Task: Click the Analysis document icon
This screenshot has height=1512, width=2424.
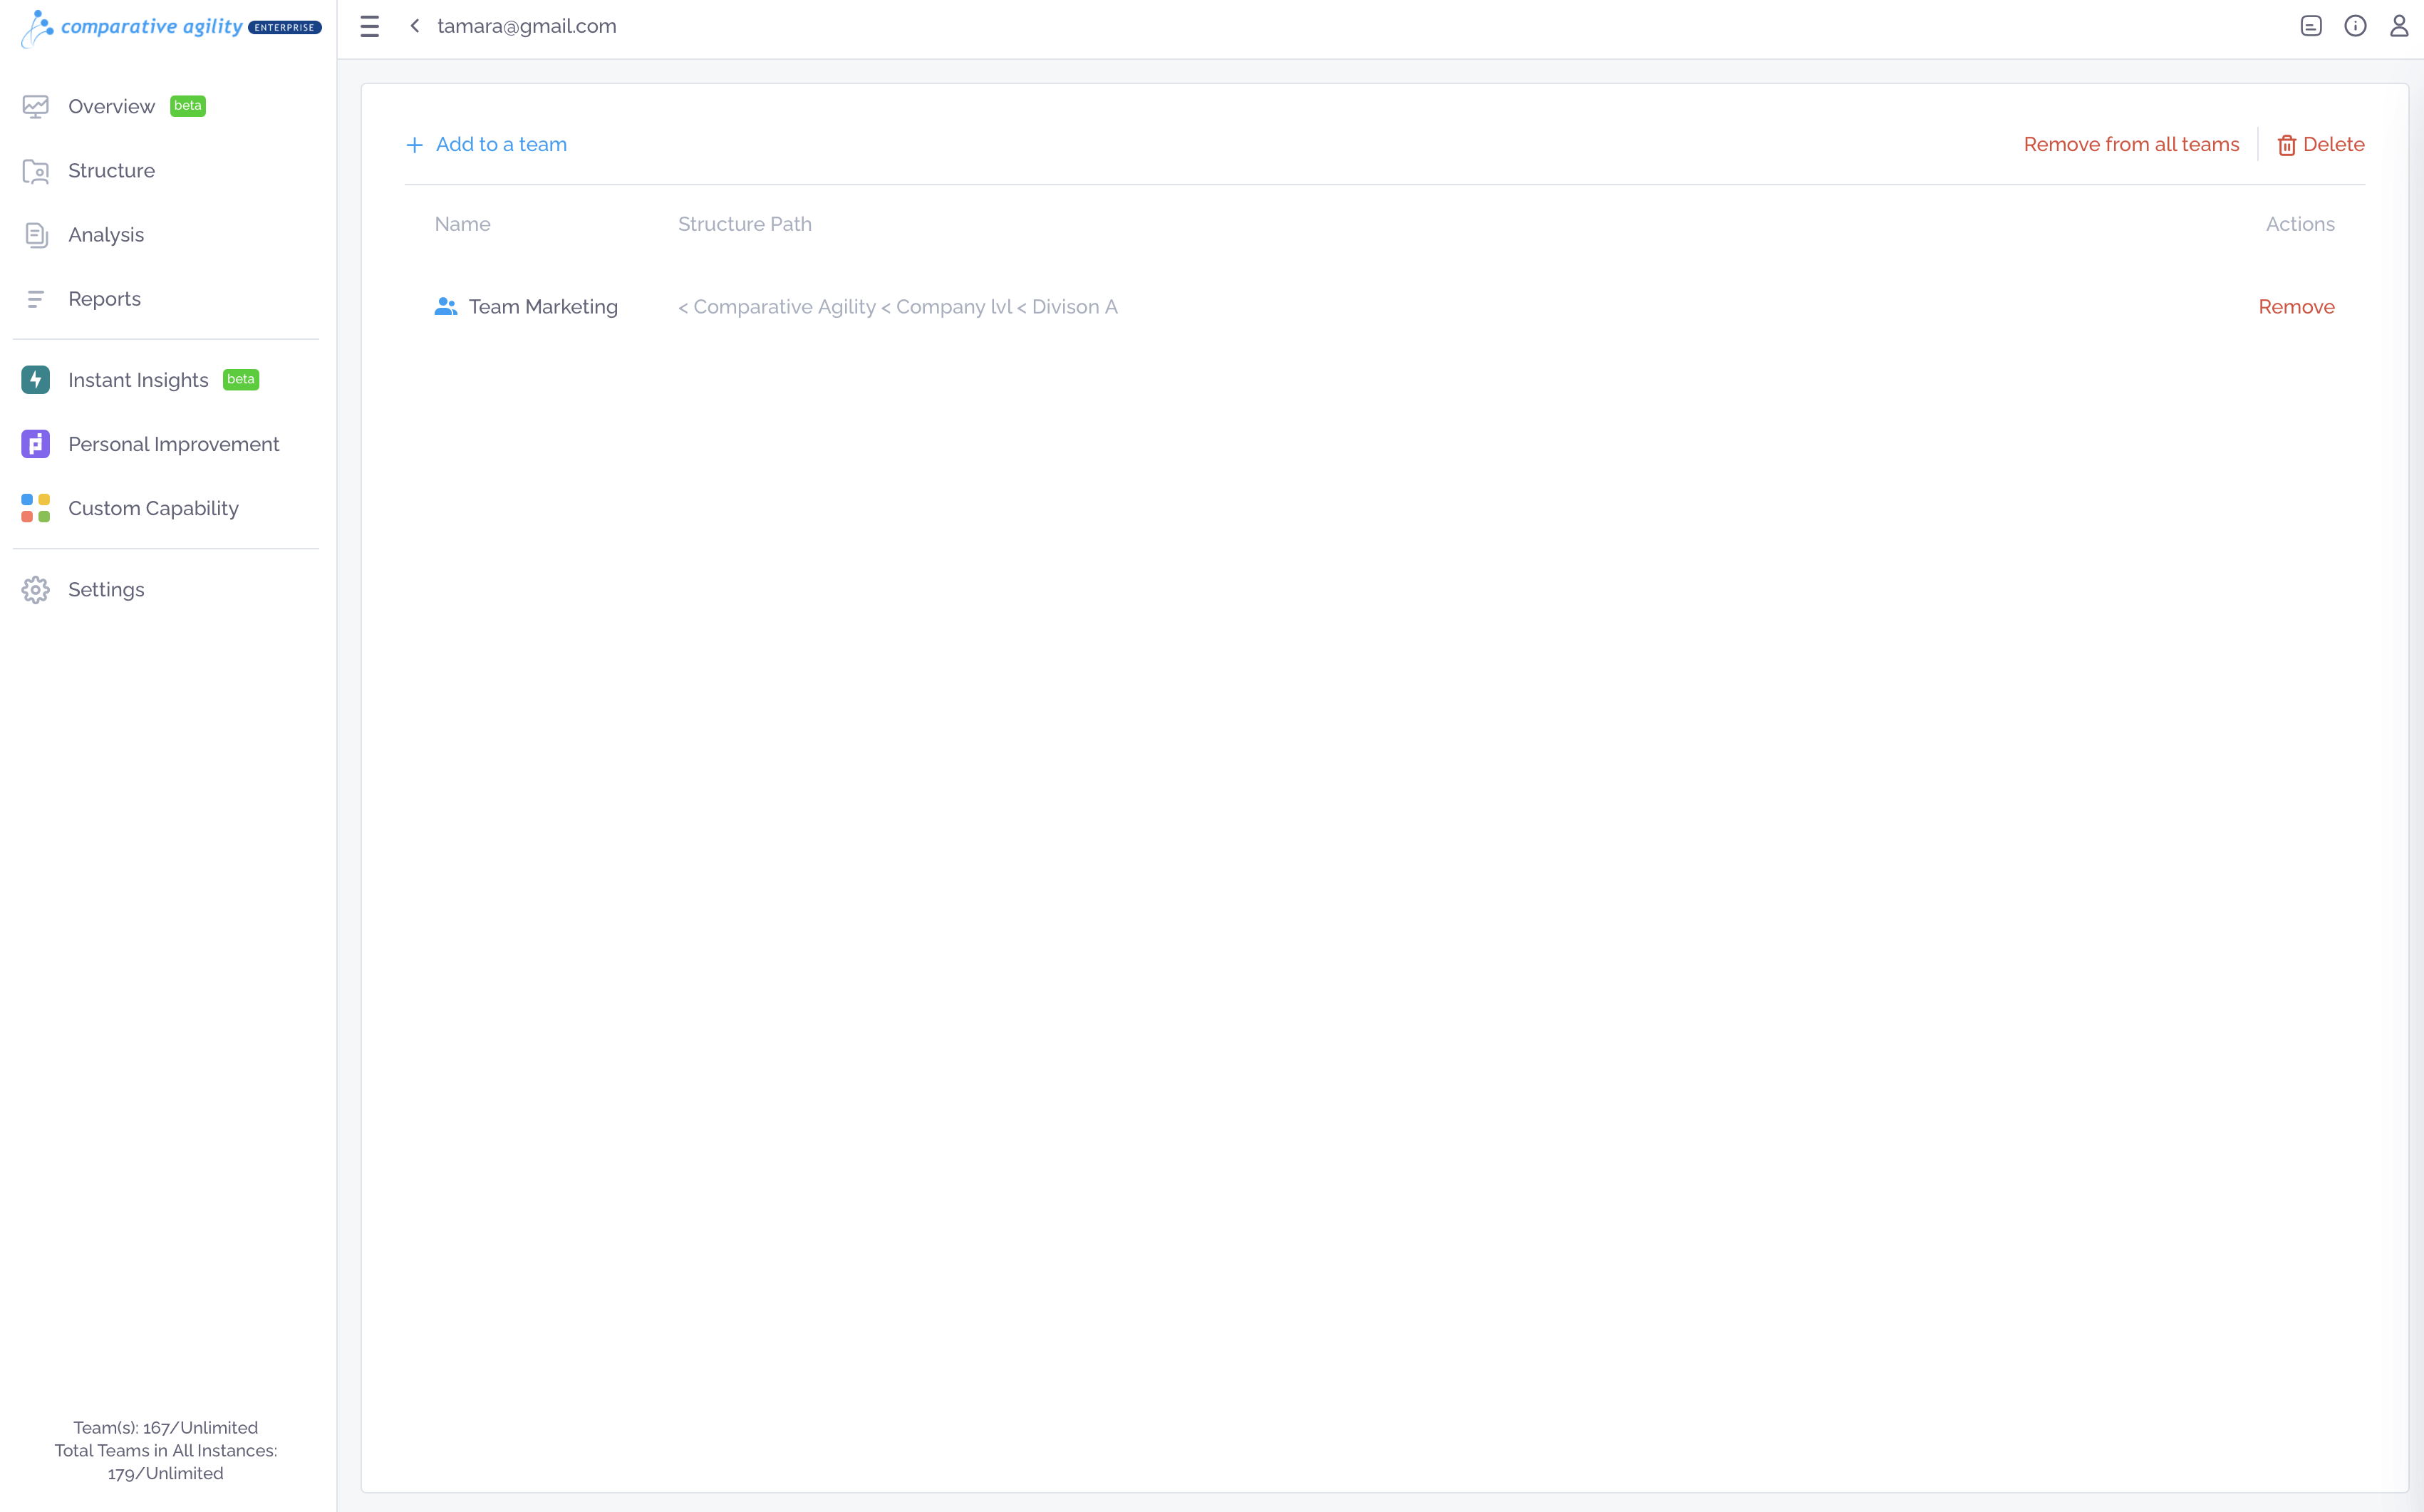Action: [x=36, y=235]
